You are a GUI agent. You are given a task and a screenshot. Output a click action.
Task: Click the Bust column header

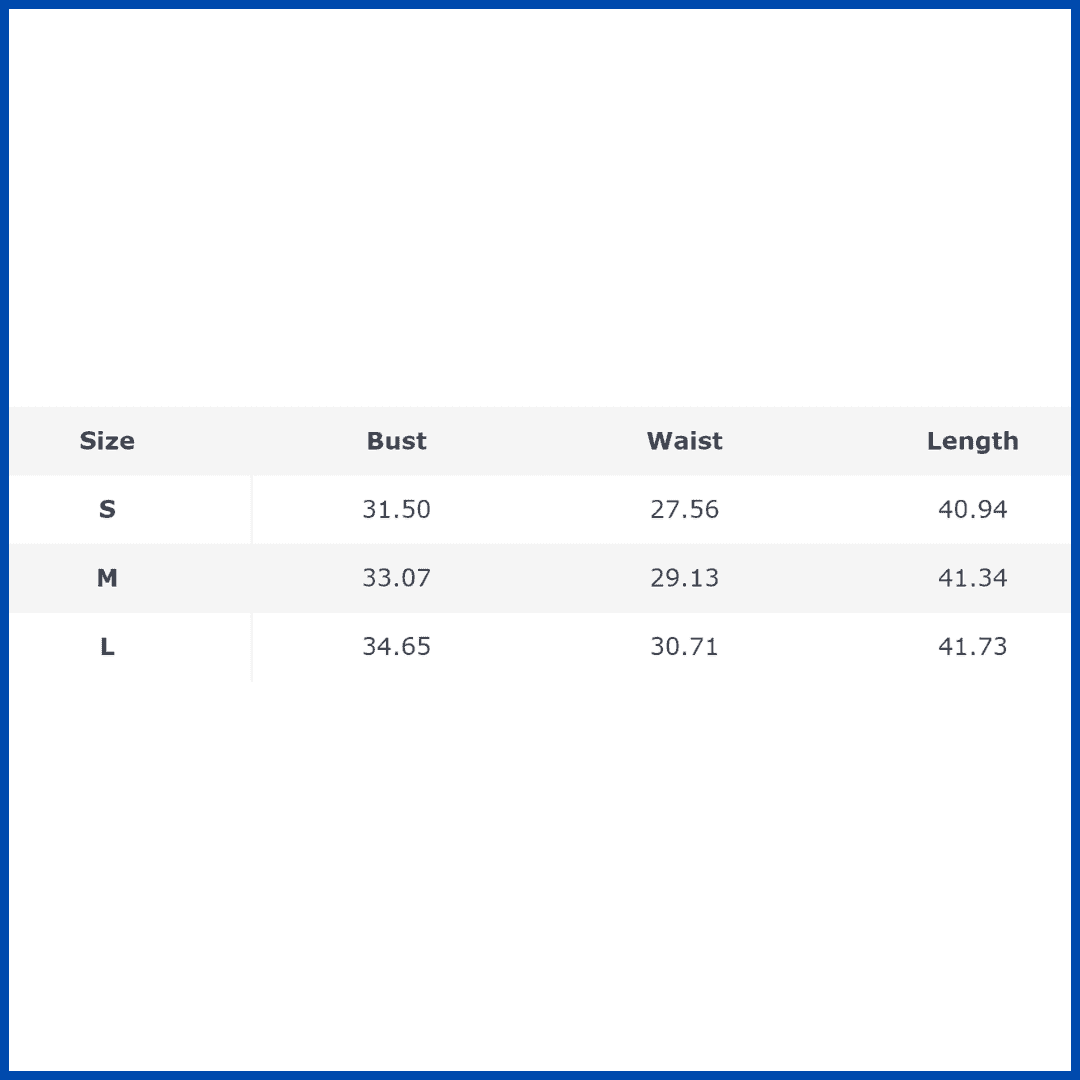tap(396, 441)
